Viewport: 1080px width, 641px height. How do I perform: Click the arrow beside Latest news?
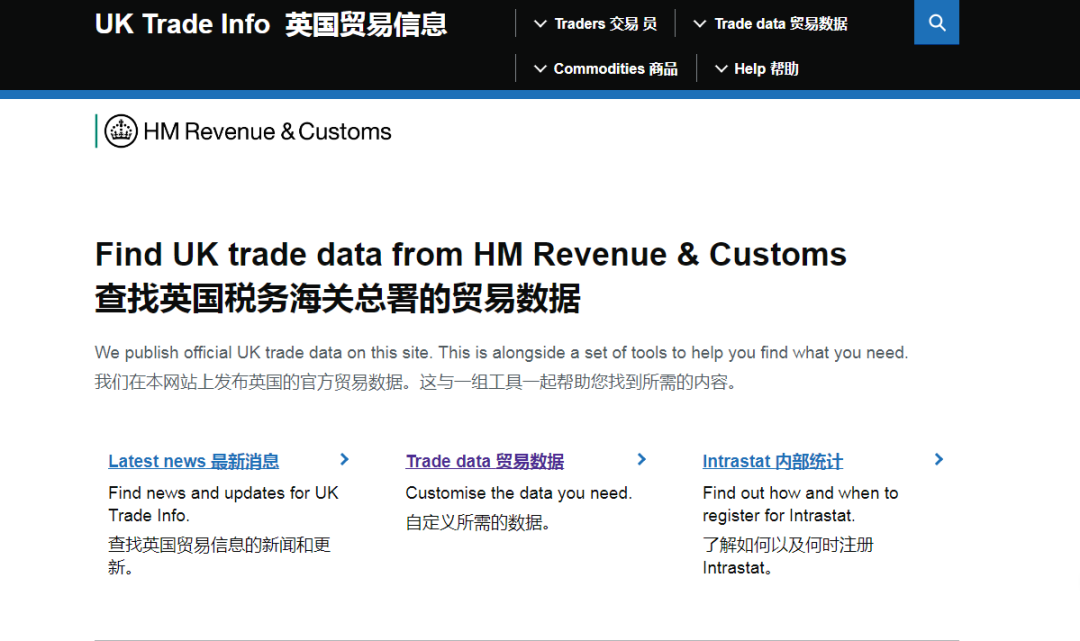(x=344, y=459)
